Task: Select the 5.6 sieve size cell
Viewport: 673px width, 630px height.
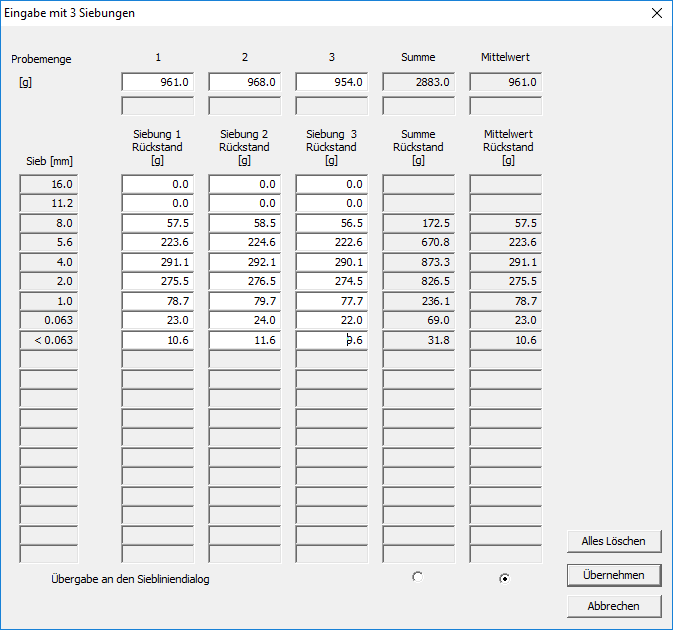Action: (x=49, y=242)
